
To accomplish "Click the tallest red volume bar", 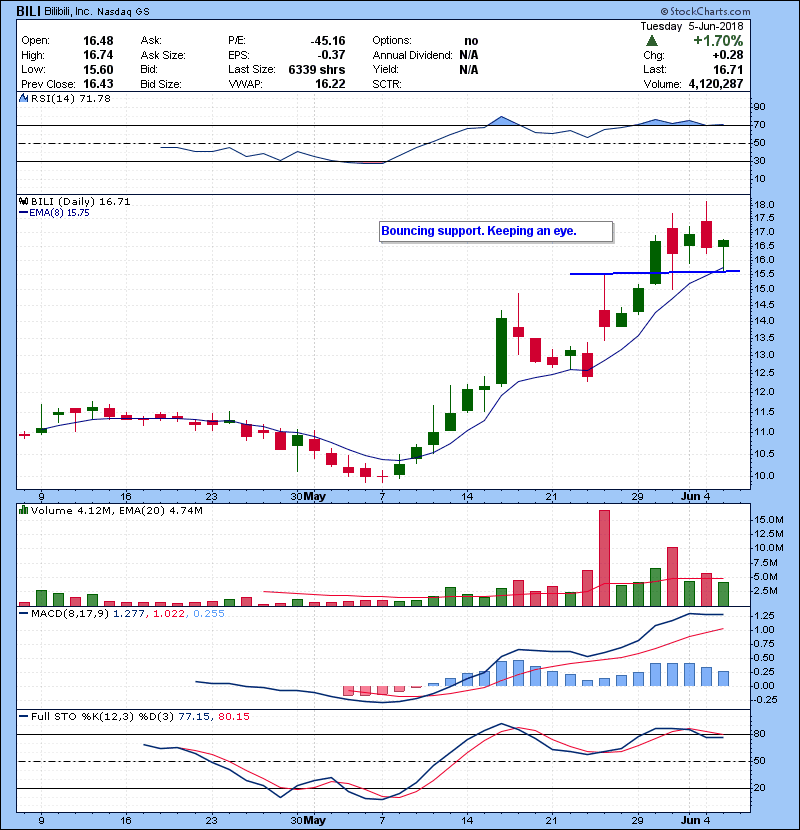I will pos(604,558).
